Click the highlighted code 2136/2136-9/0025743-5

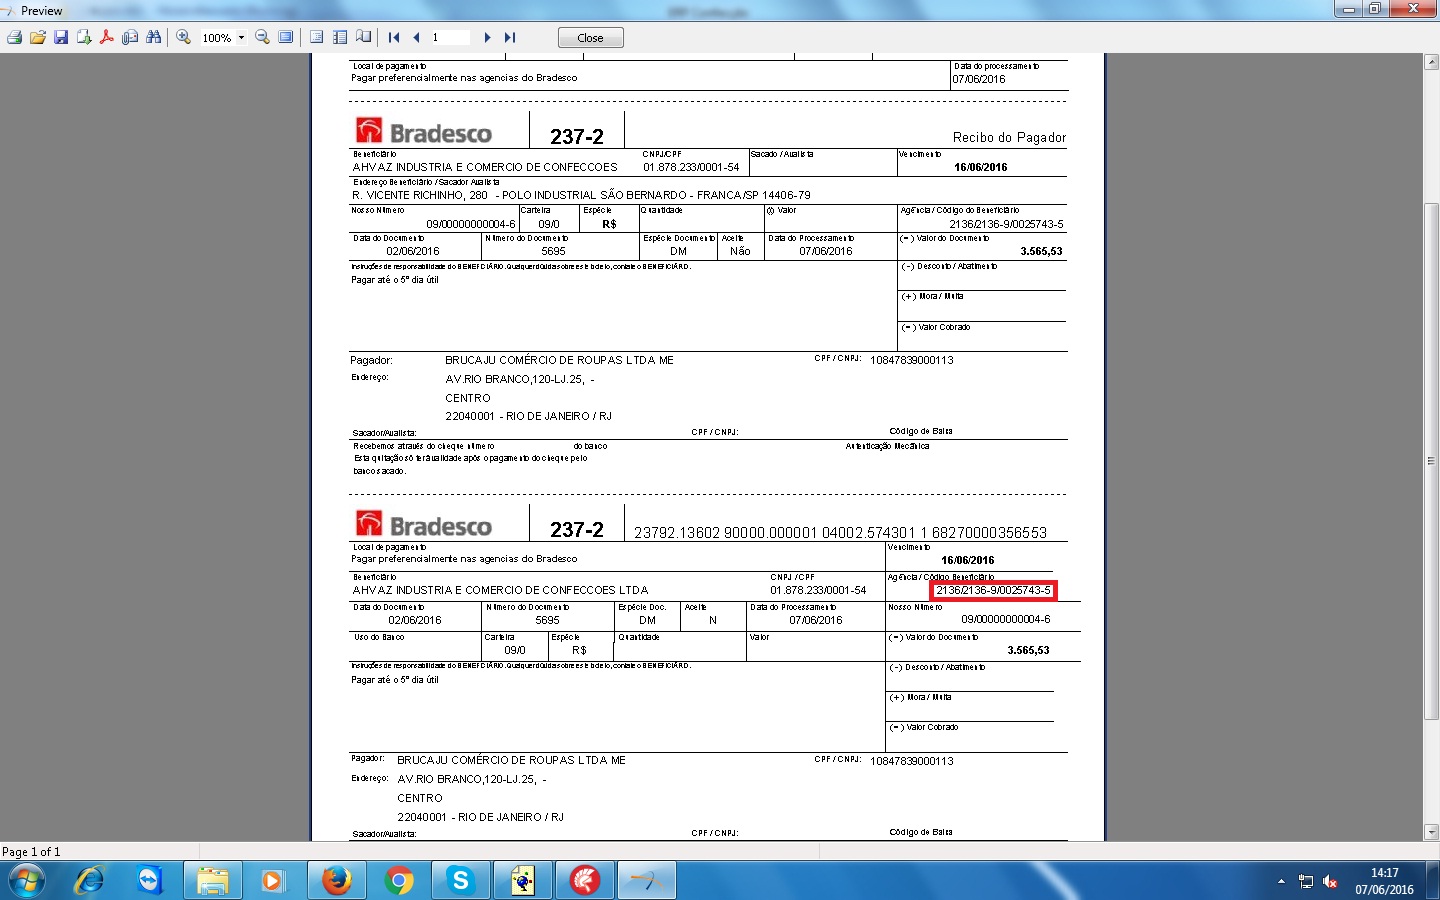993,590
